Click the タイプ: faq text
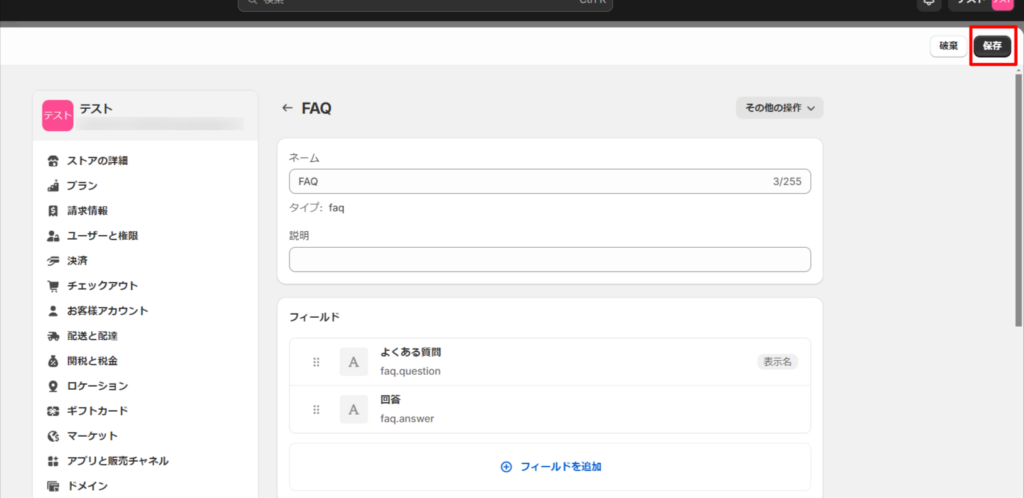 point(317,209)
